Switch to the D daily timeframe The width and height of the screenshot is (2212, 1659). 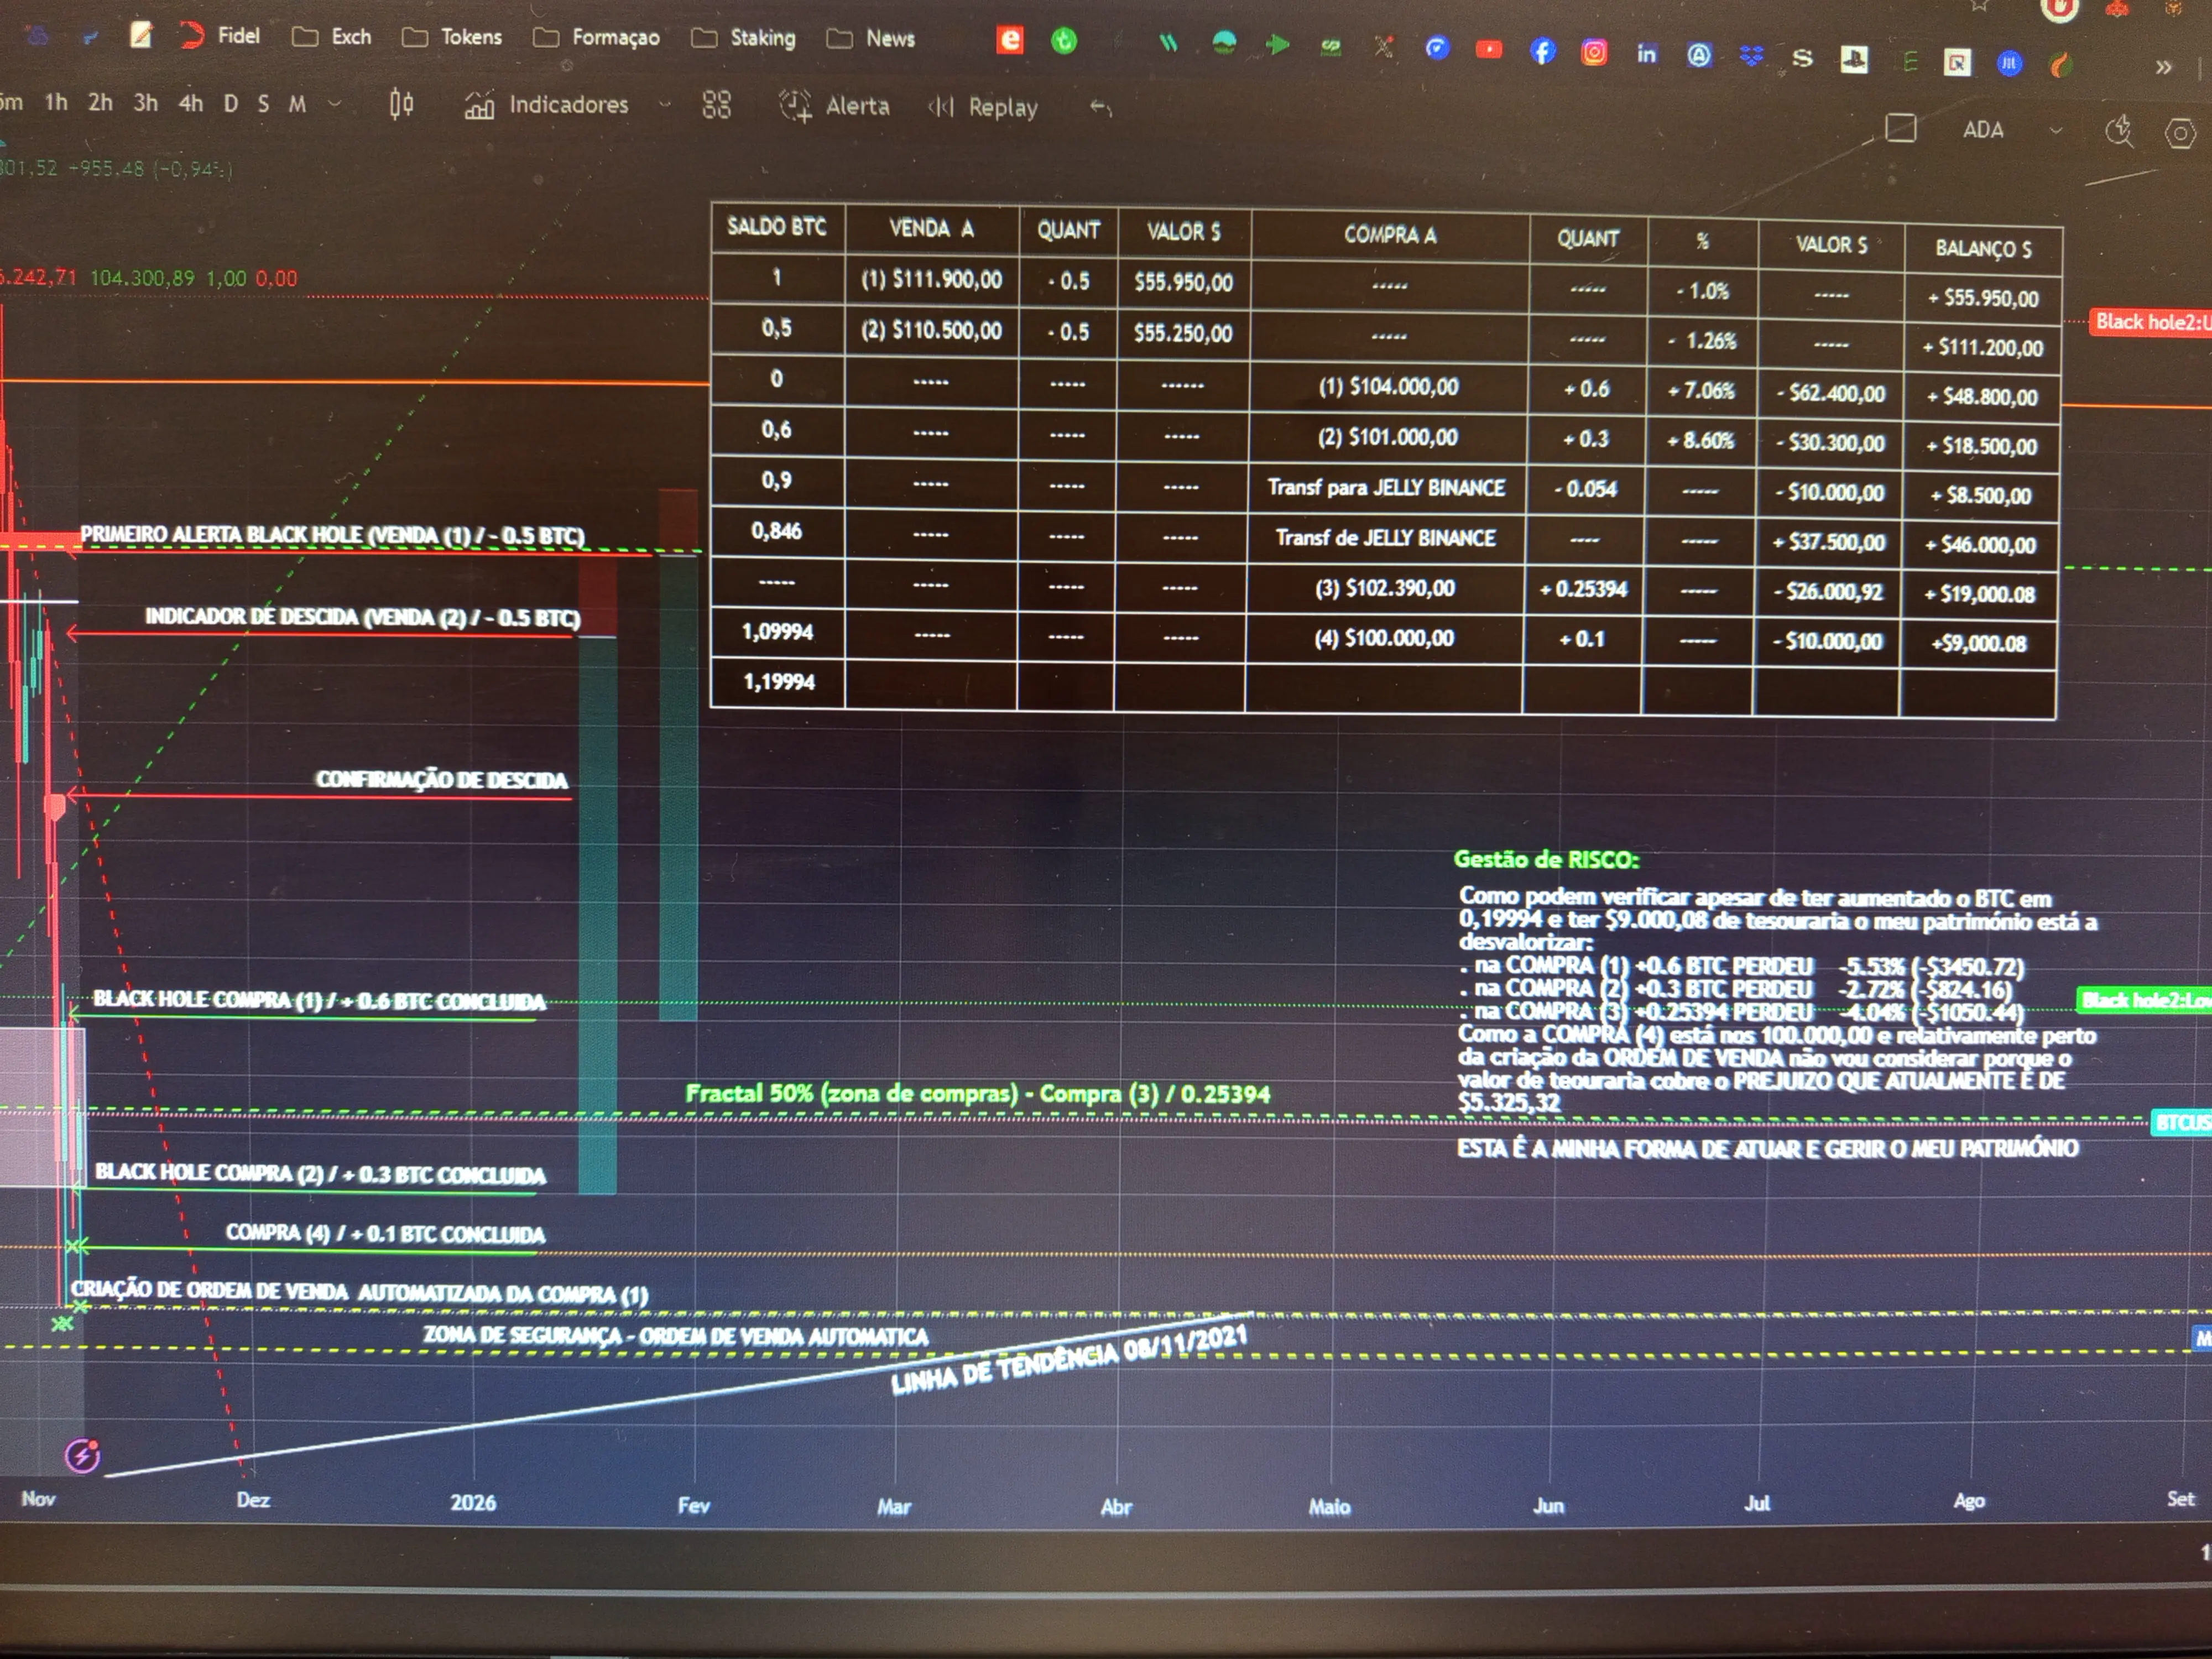click(x=231, y=103)
